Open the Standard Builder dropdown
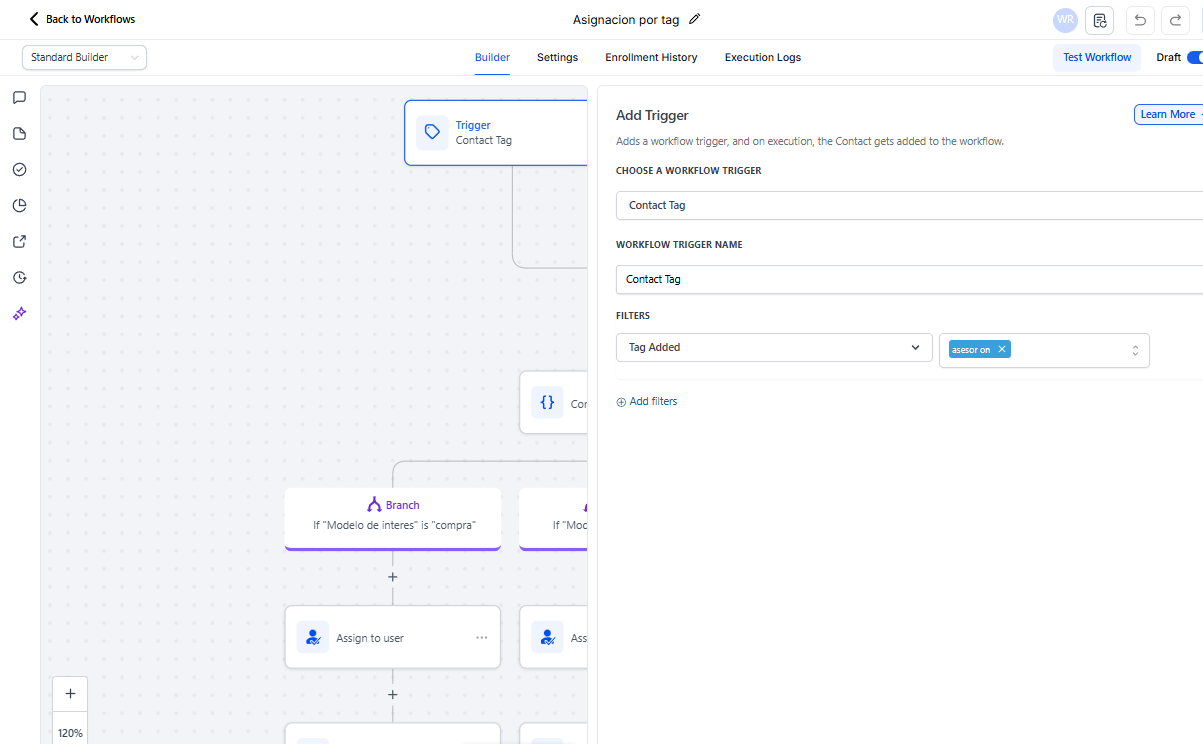The height and width of the screenshot is (744, 1203). coord(84,58)
